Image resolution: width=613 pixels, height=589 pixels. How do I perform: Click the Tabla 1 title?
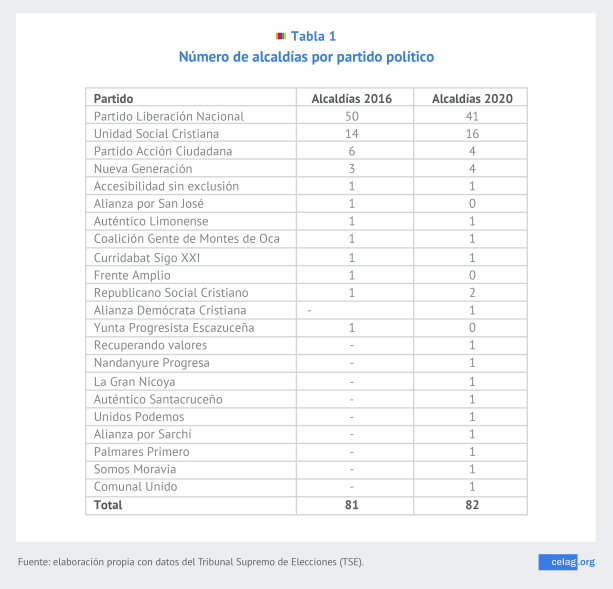pyautogui.click(x=313, y=37)
